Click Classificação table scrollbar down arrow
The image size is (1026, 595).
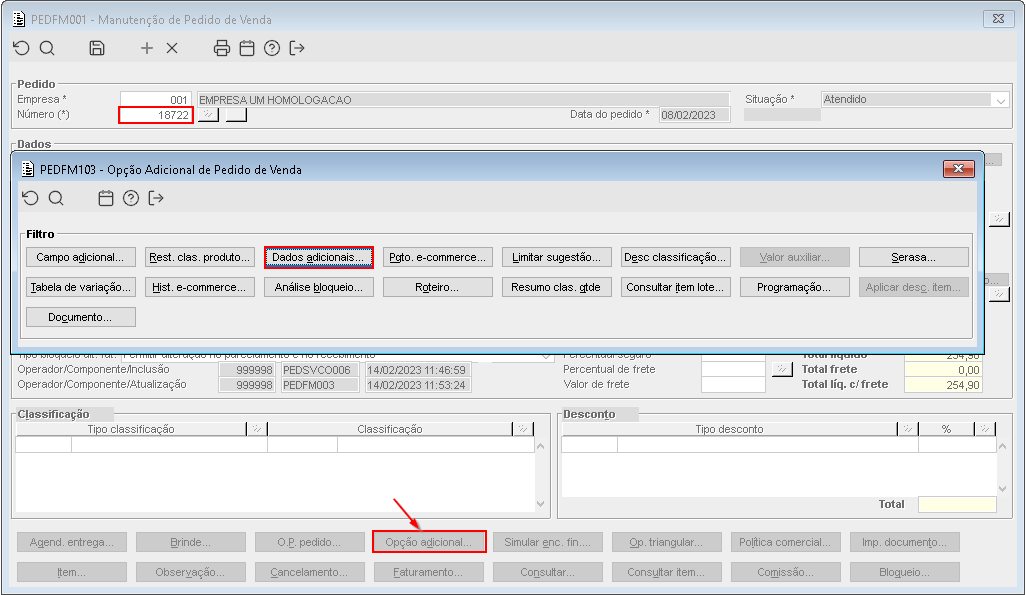pos(540,503)
